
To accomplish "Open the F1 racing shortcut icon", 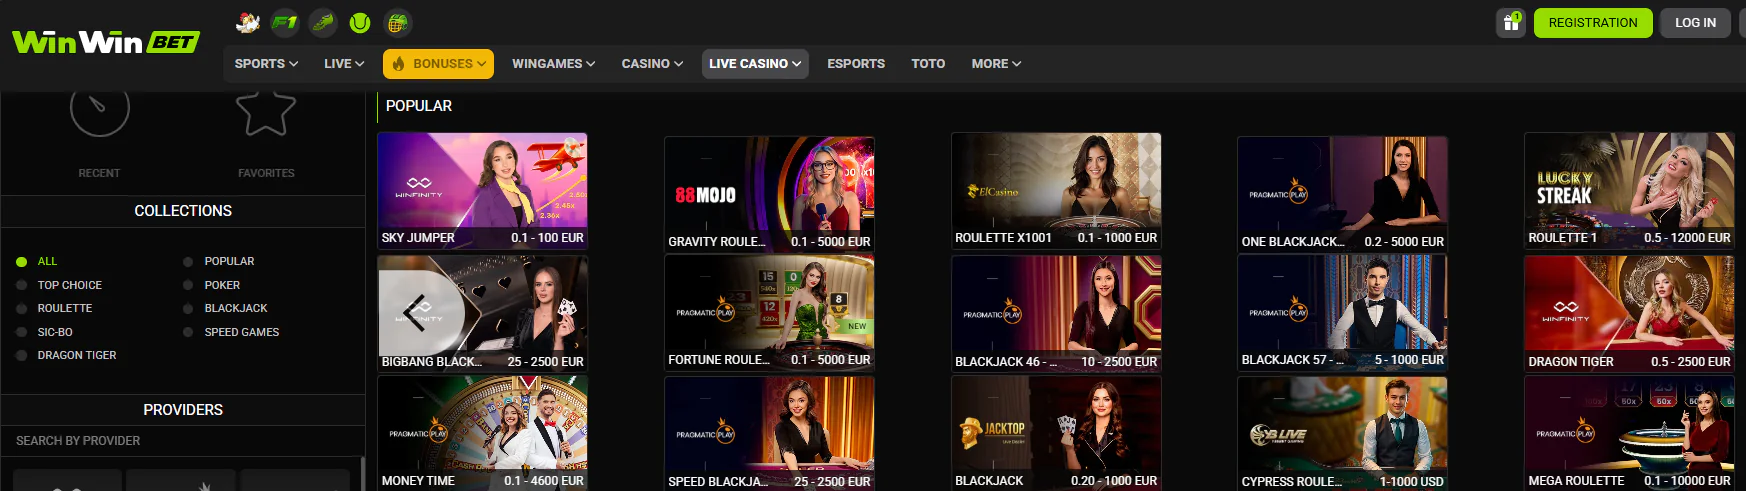I will 285,22.
